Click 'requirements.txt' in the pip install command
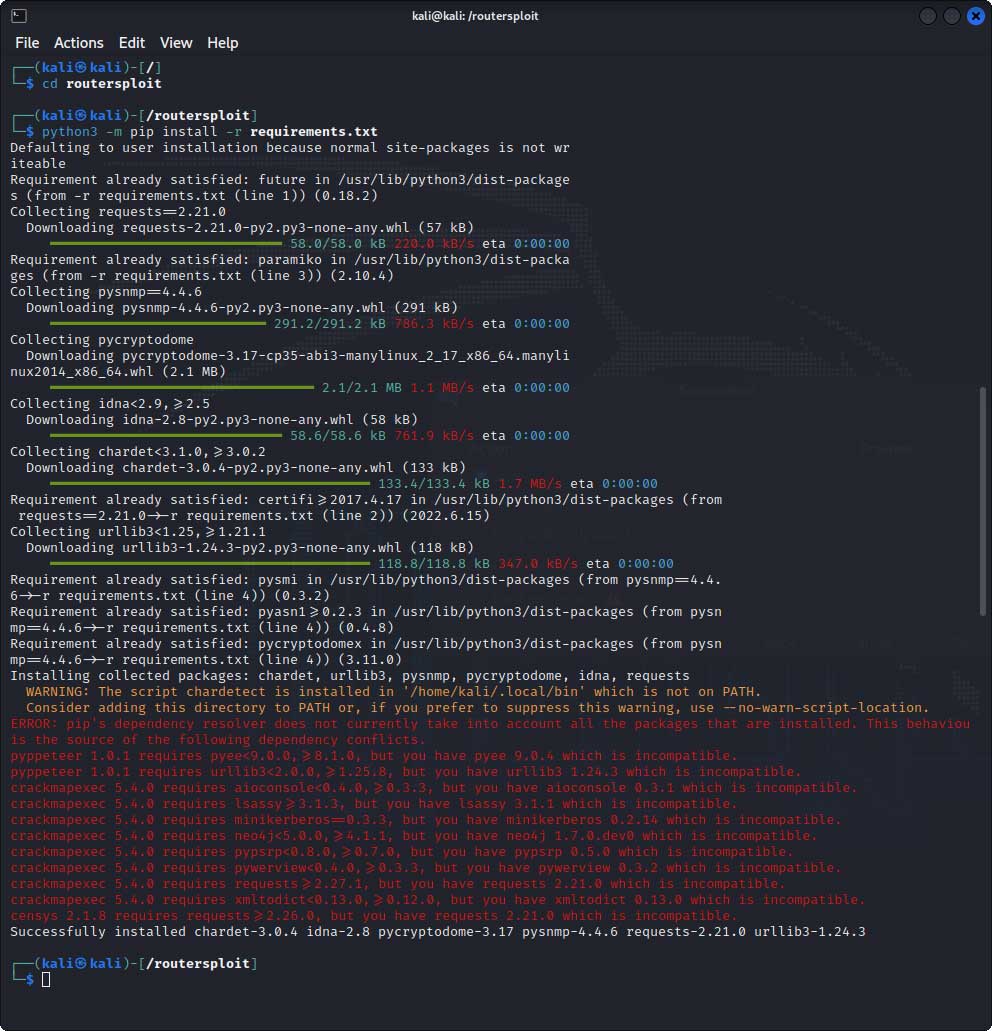992x1031 pixels. (x=313, y=132)
